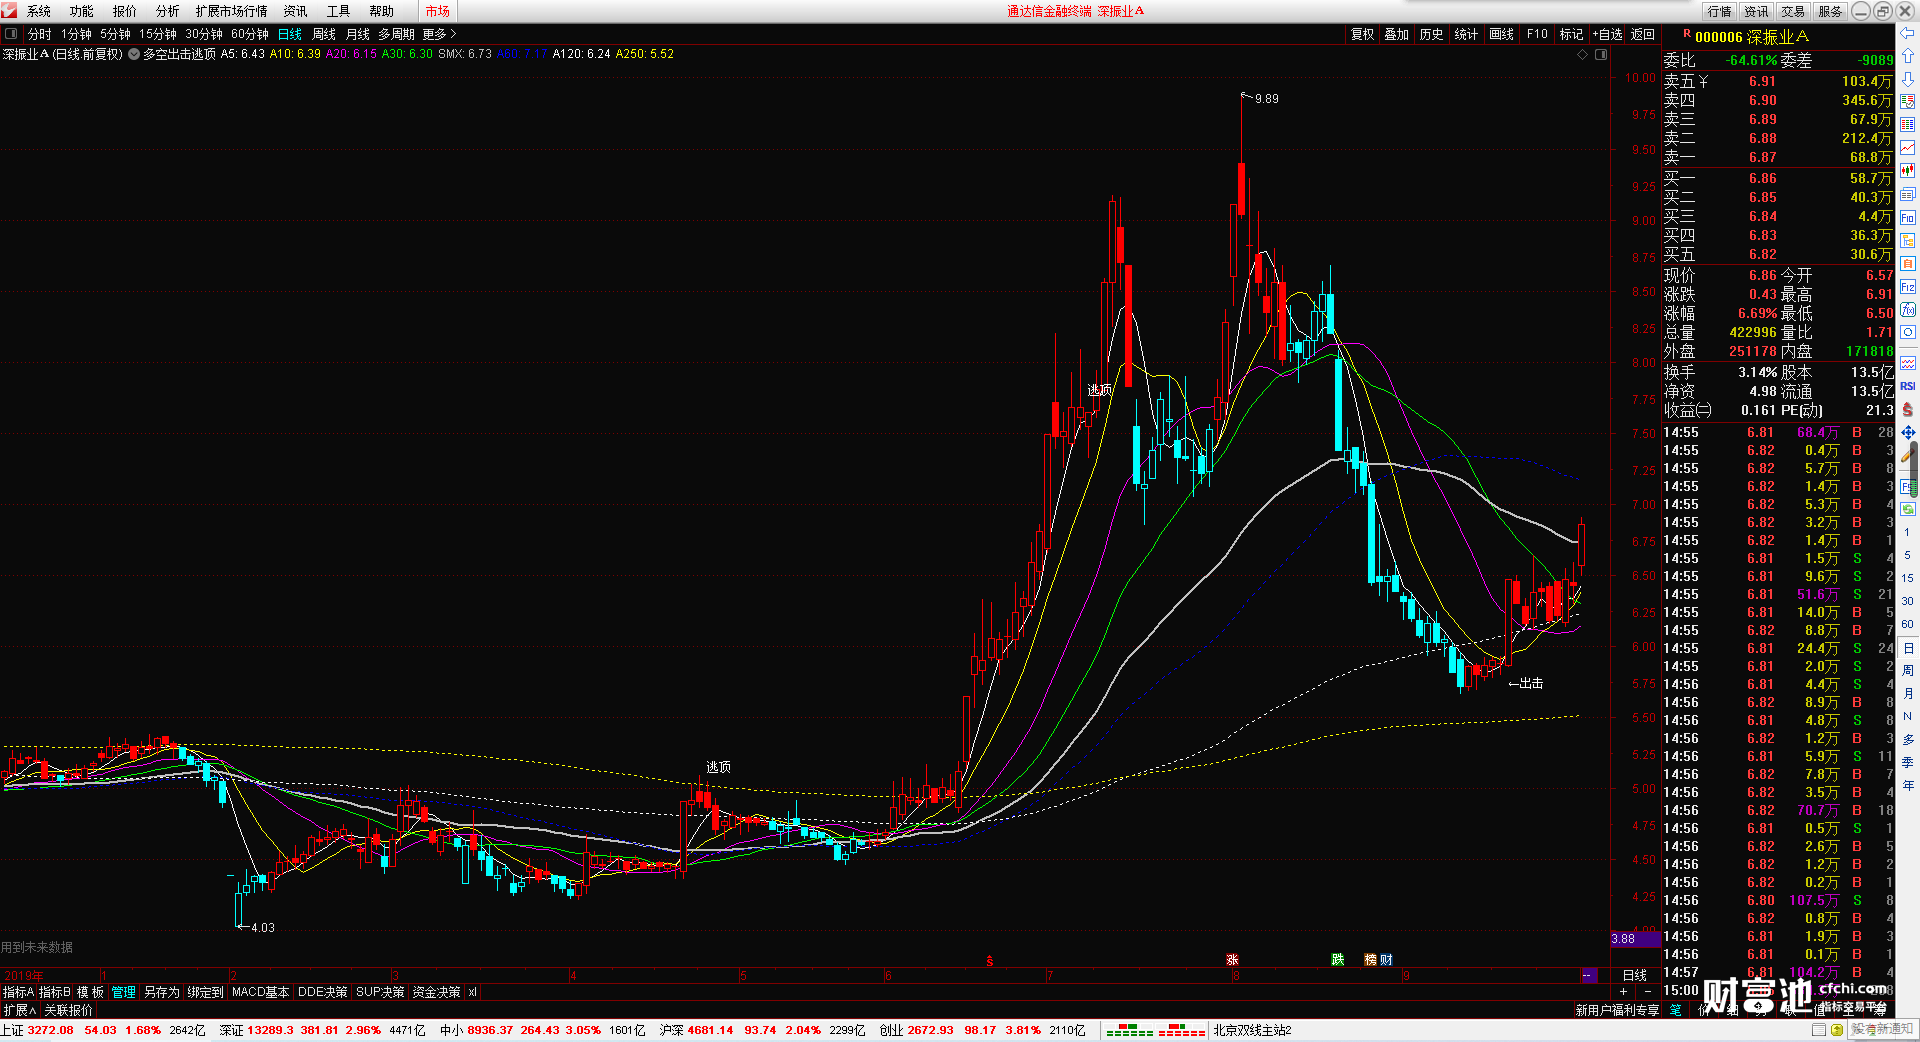Select the monthly '月' period in sidebar

1908,694
